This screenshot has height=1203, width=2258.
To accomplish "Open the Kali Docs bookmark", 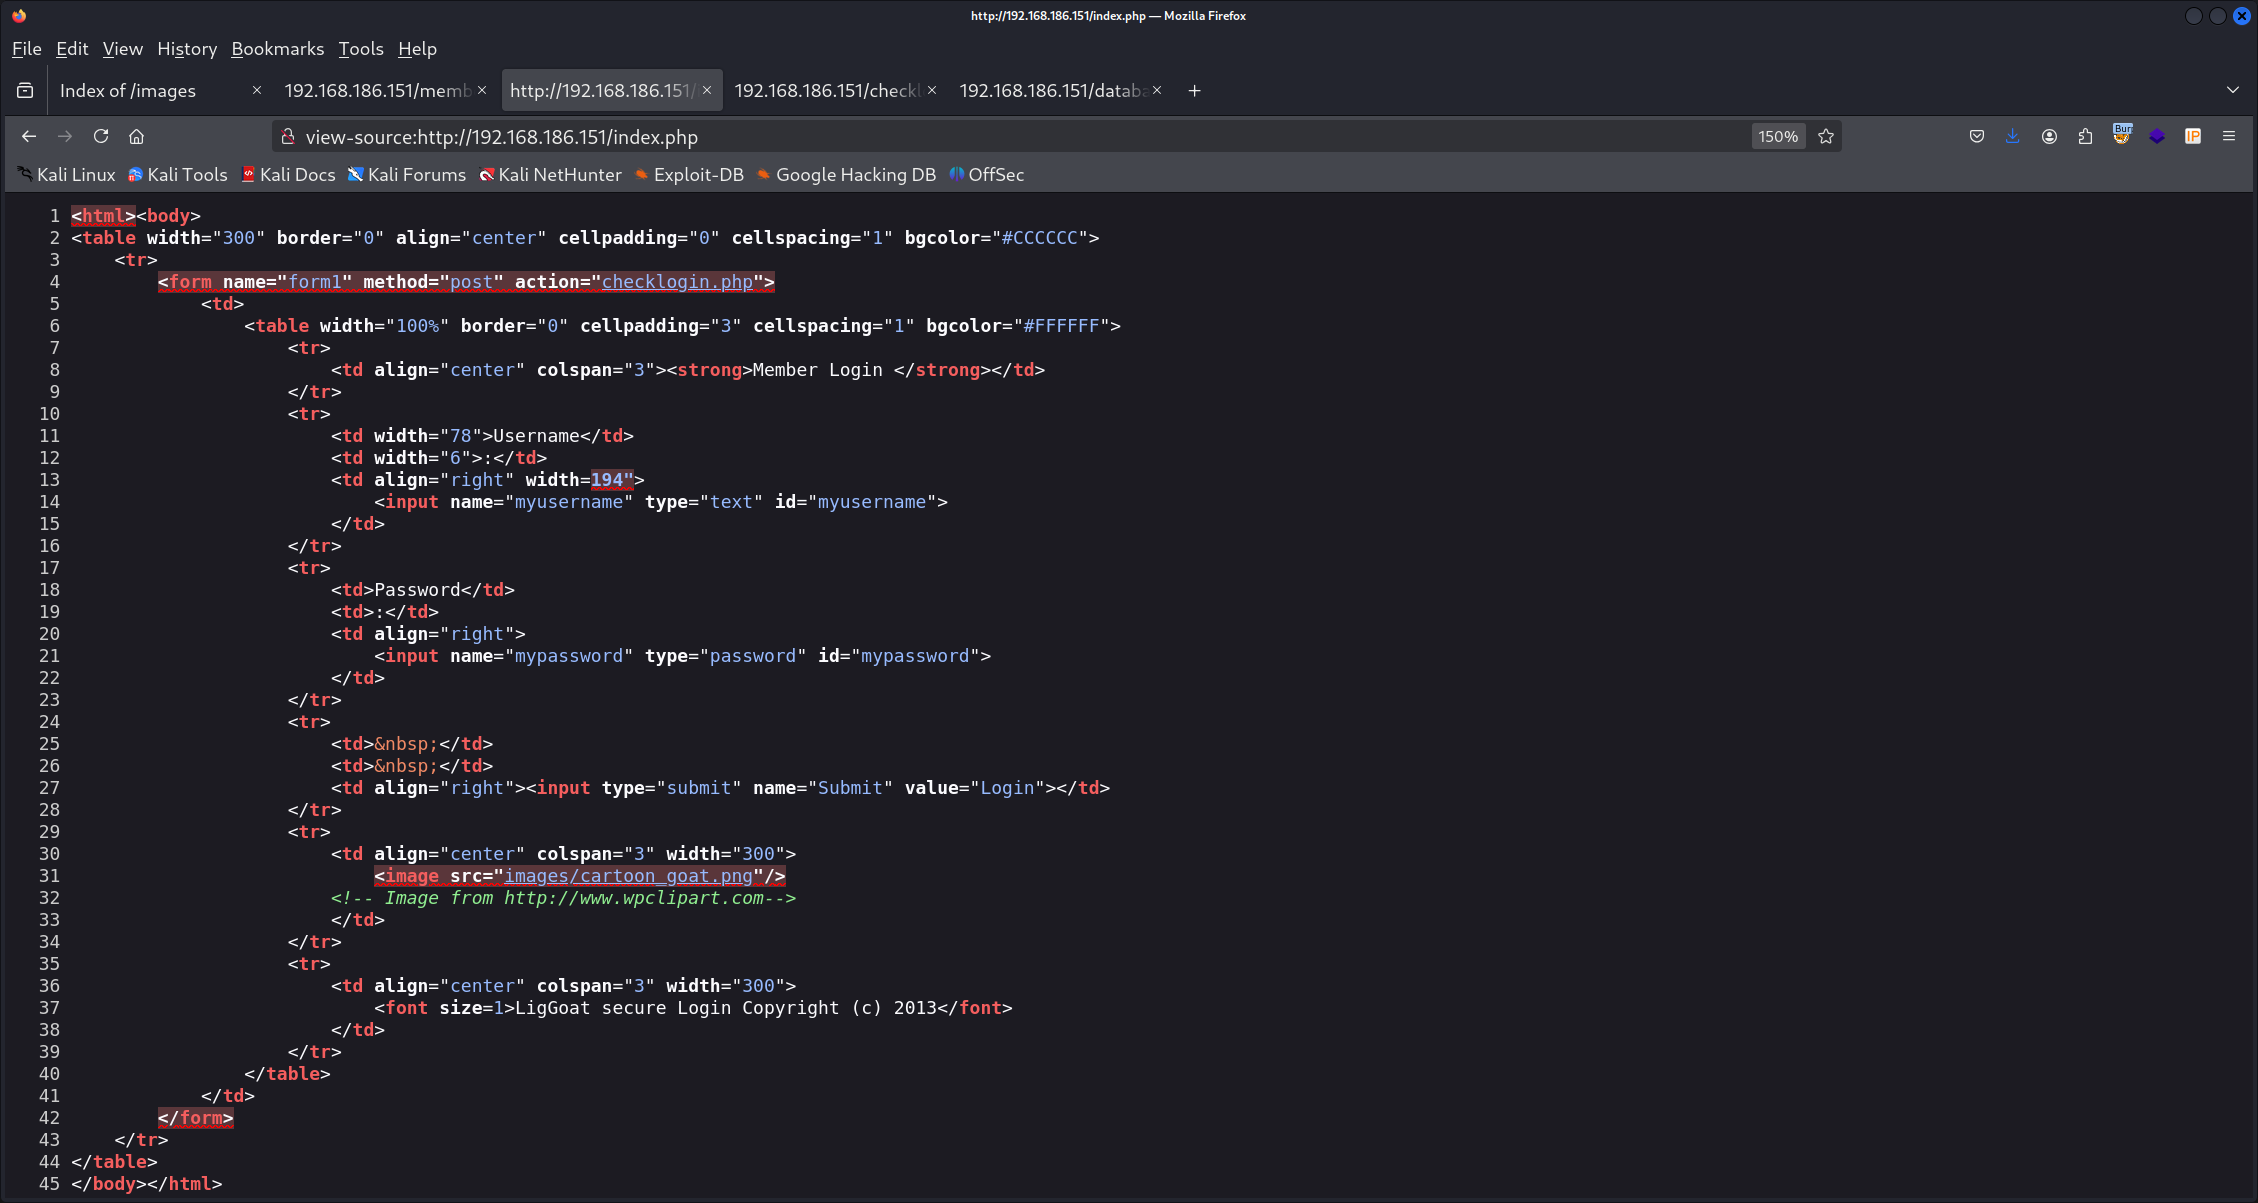I will [288, 175].
